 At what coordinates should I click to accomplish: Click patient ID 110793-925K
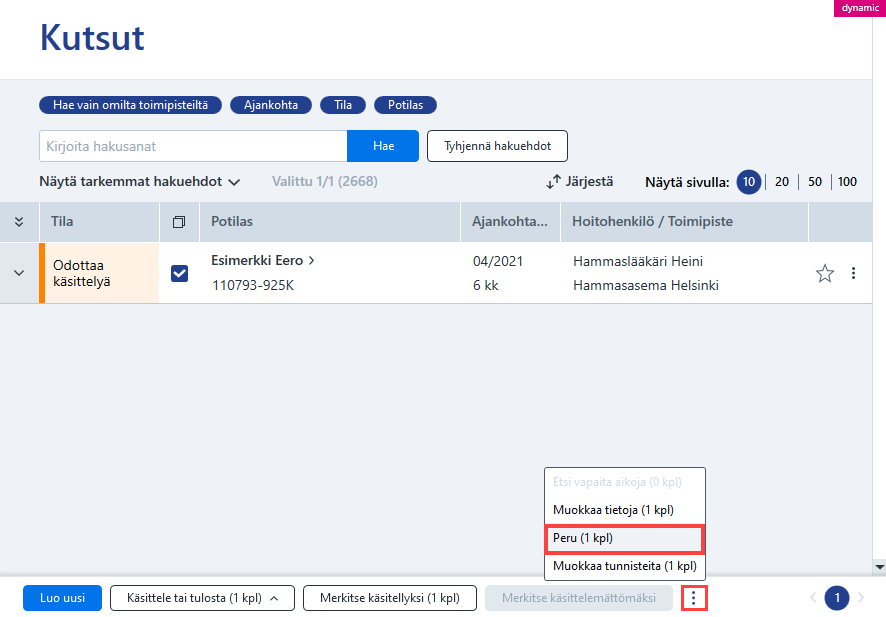click(x=253, y=285)
